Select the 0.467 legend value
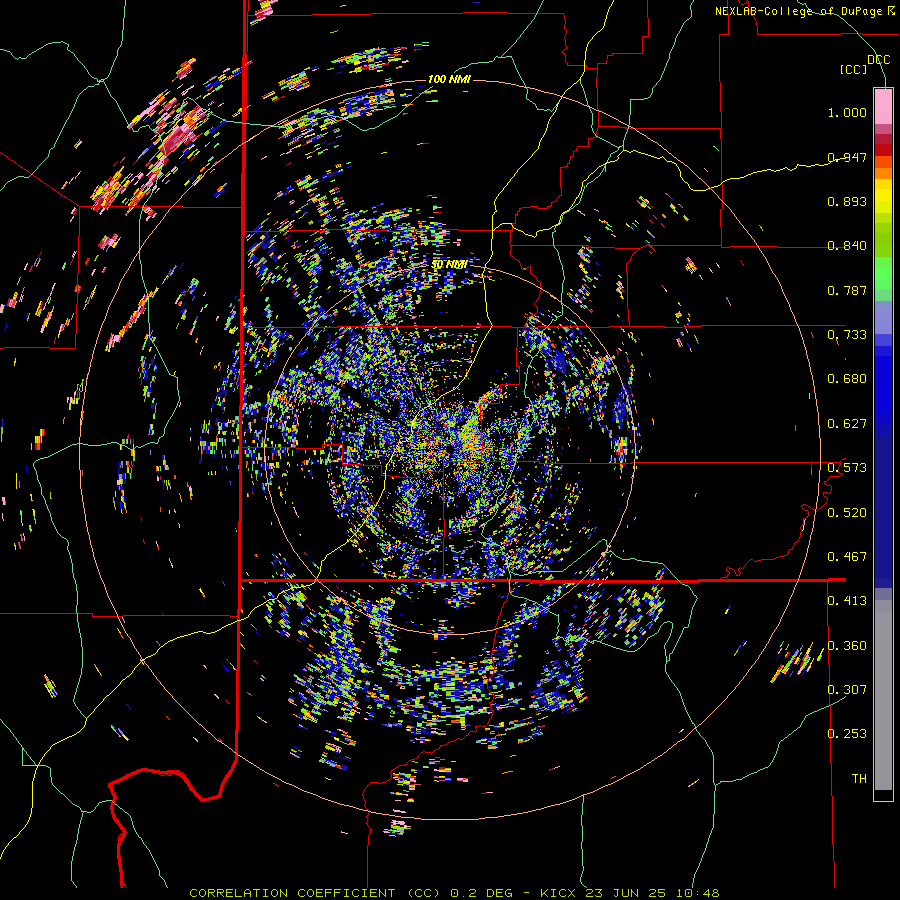 tap(847, 556)
